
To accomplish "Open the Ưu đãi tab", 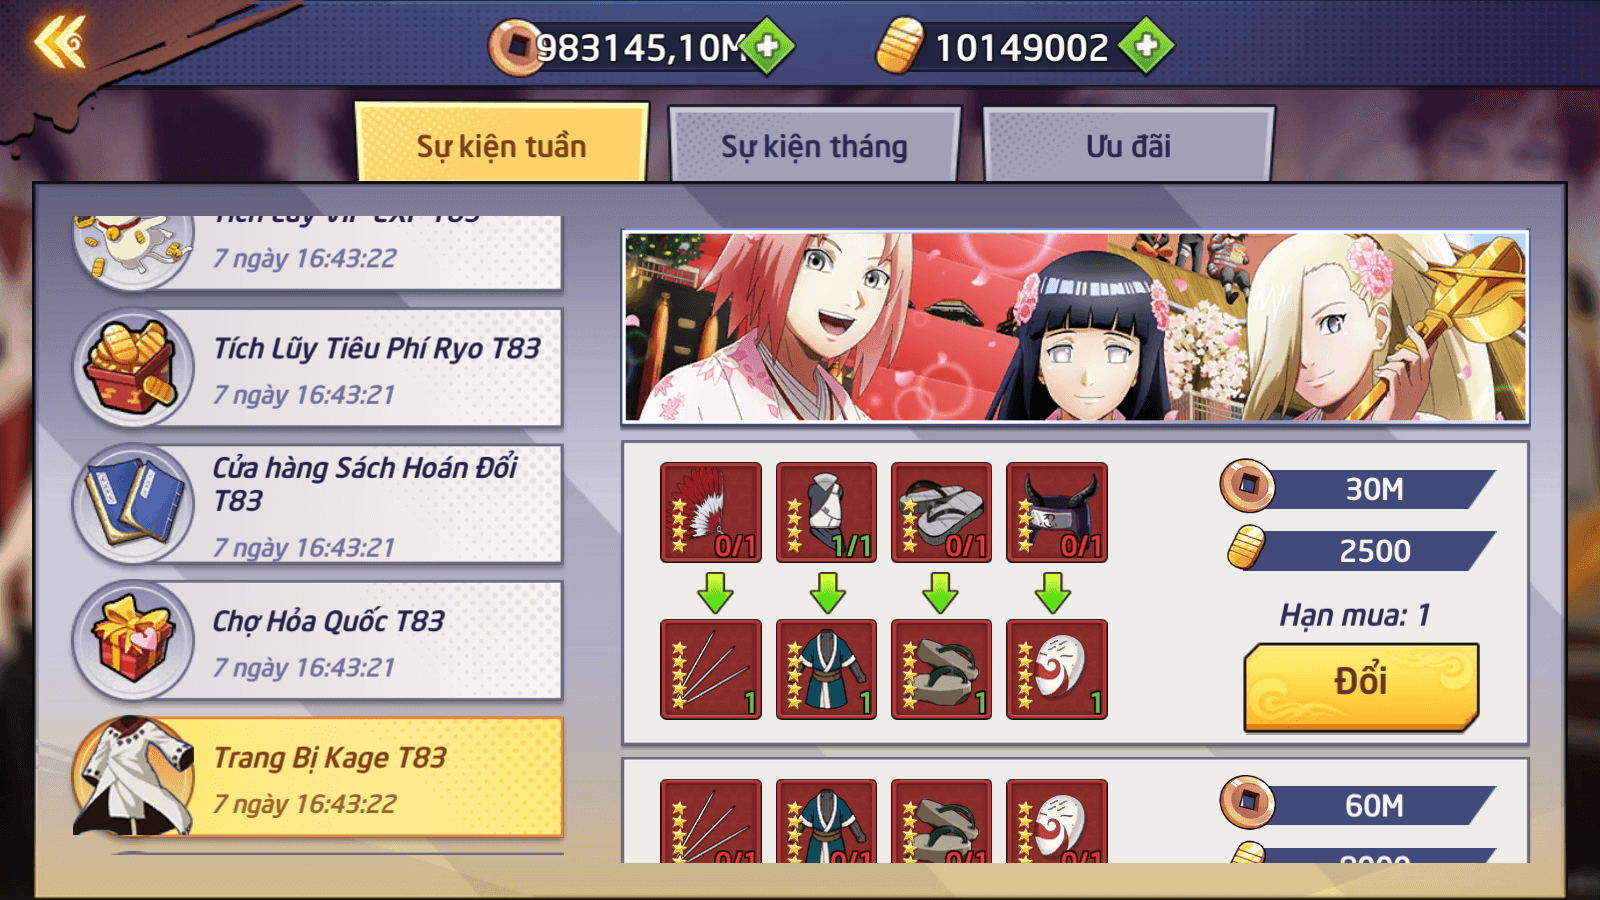I will [1128, 146].
